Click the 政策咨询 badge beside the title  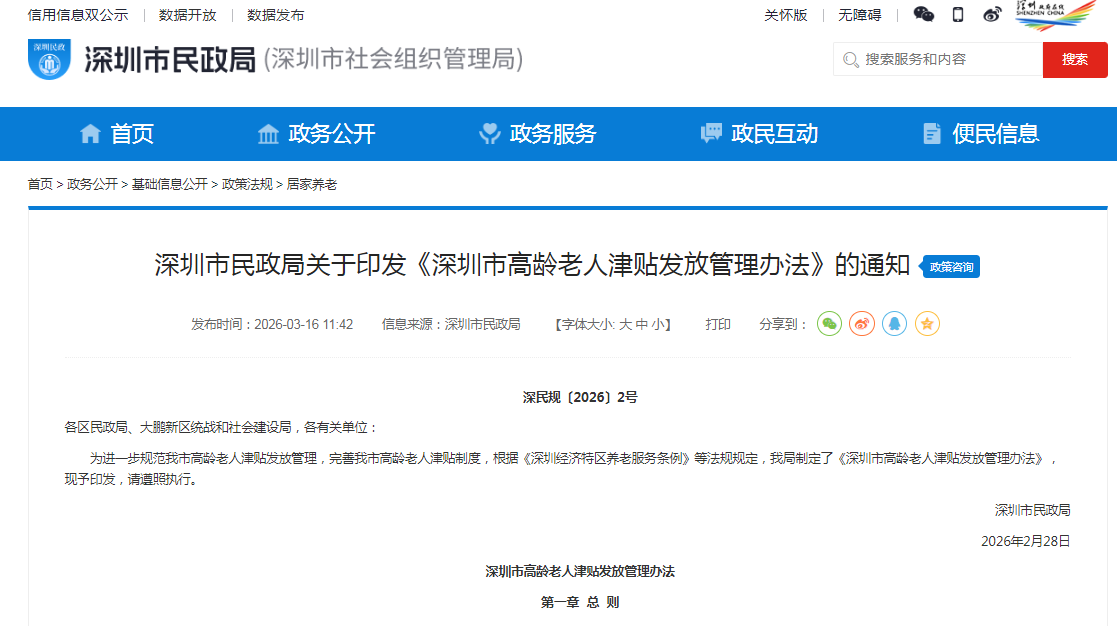tap(950, 267)
